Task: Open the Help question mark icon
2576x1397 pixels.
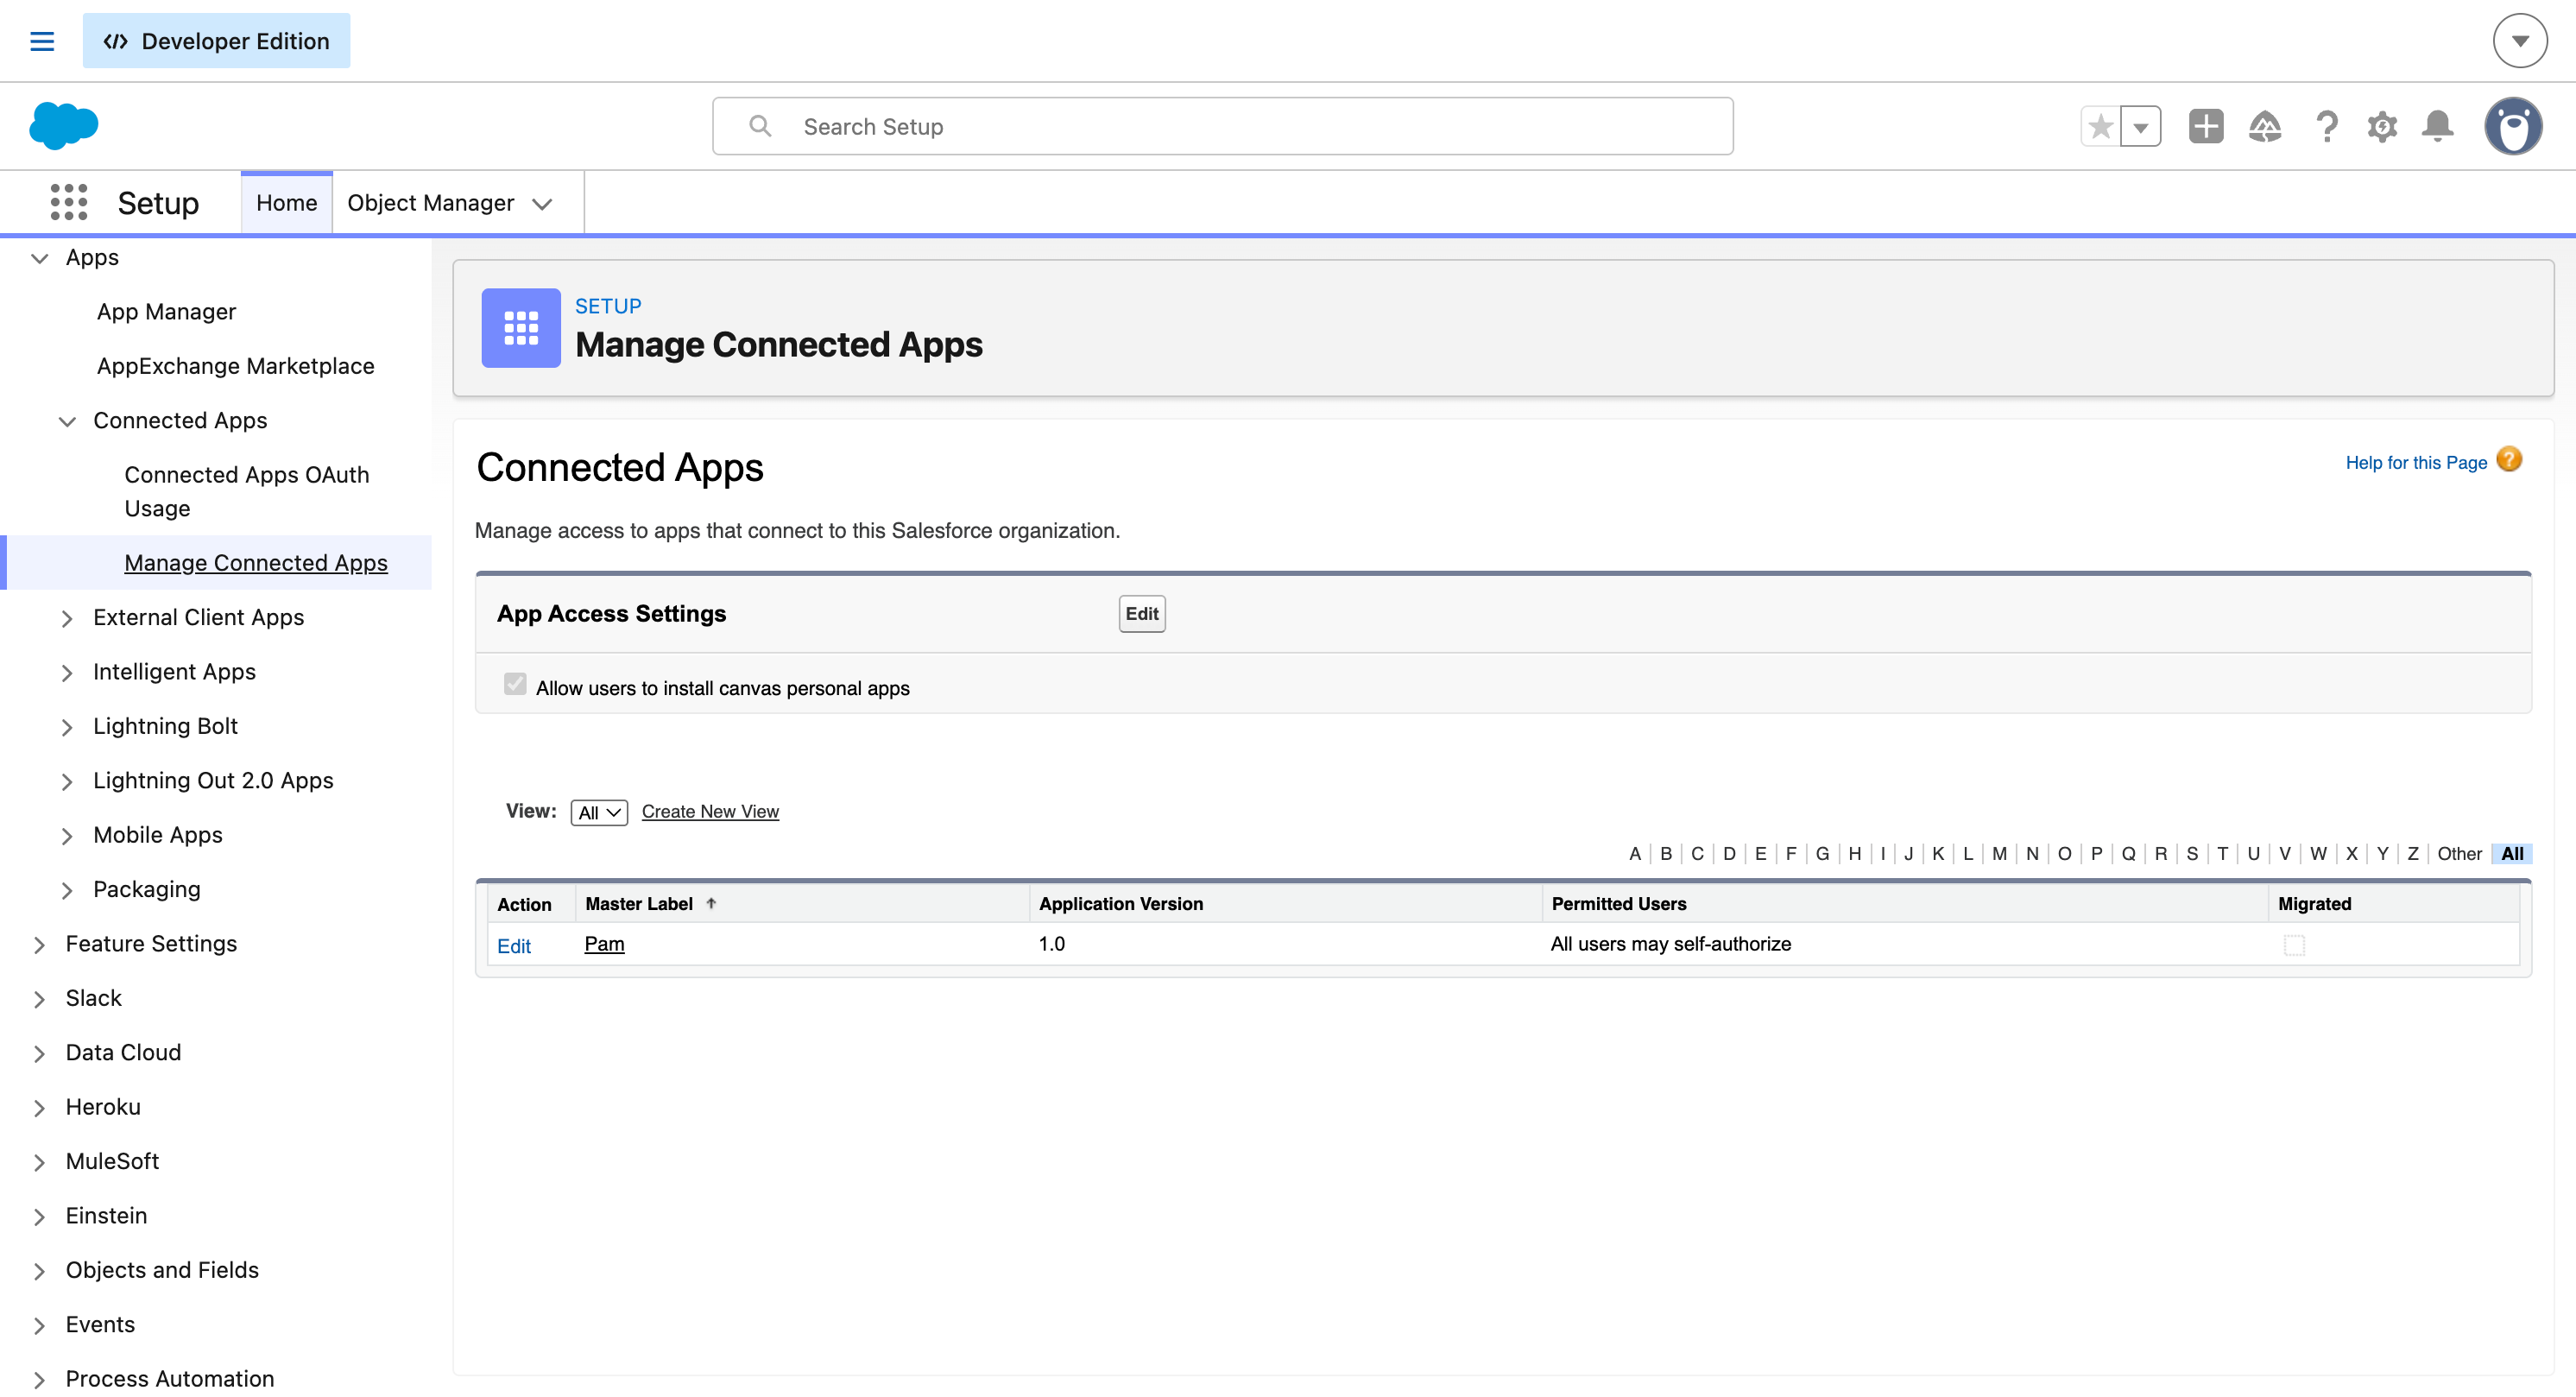Action: (x=2327, y=127)
